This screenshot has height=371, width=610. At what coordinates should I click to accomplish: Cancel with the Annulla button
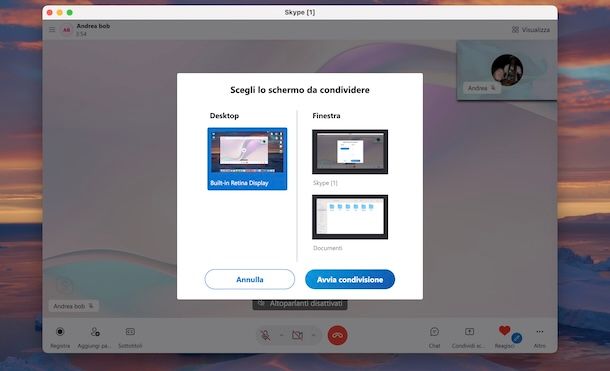tap(250, 279)
